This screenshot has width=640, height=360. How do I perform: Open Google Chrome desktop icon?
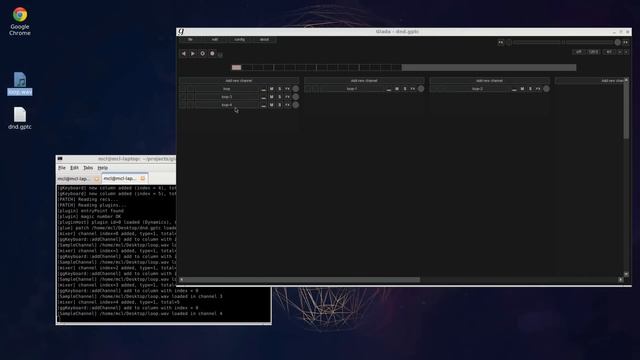point(20,21)
